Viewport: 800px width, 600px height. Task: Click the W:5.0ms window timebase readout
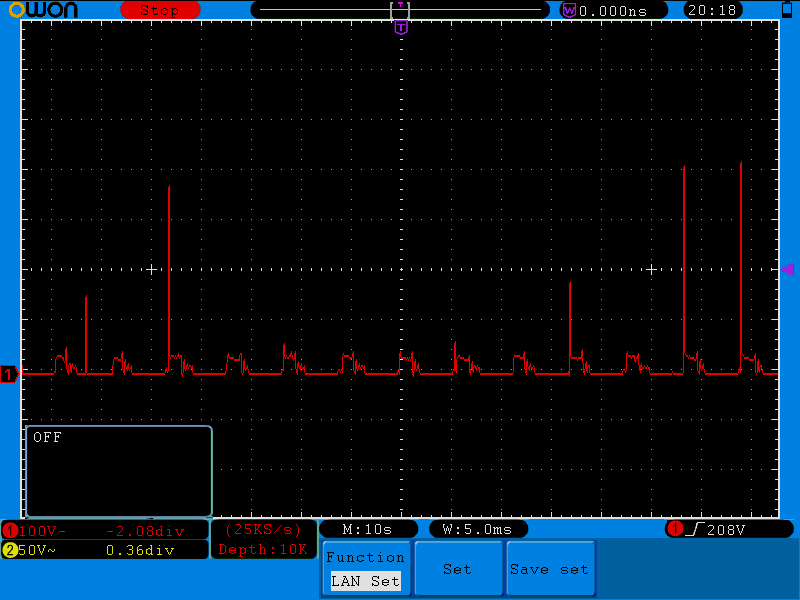click(x=478, y=530)
